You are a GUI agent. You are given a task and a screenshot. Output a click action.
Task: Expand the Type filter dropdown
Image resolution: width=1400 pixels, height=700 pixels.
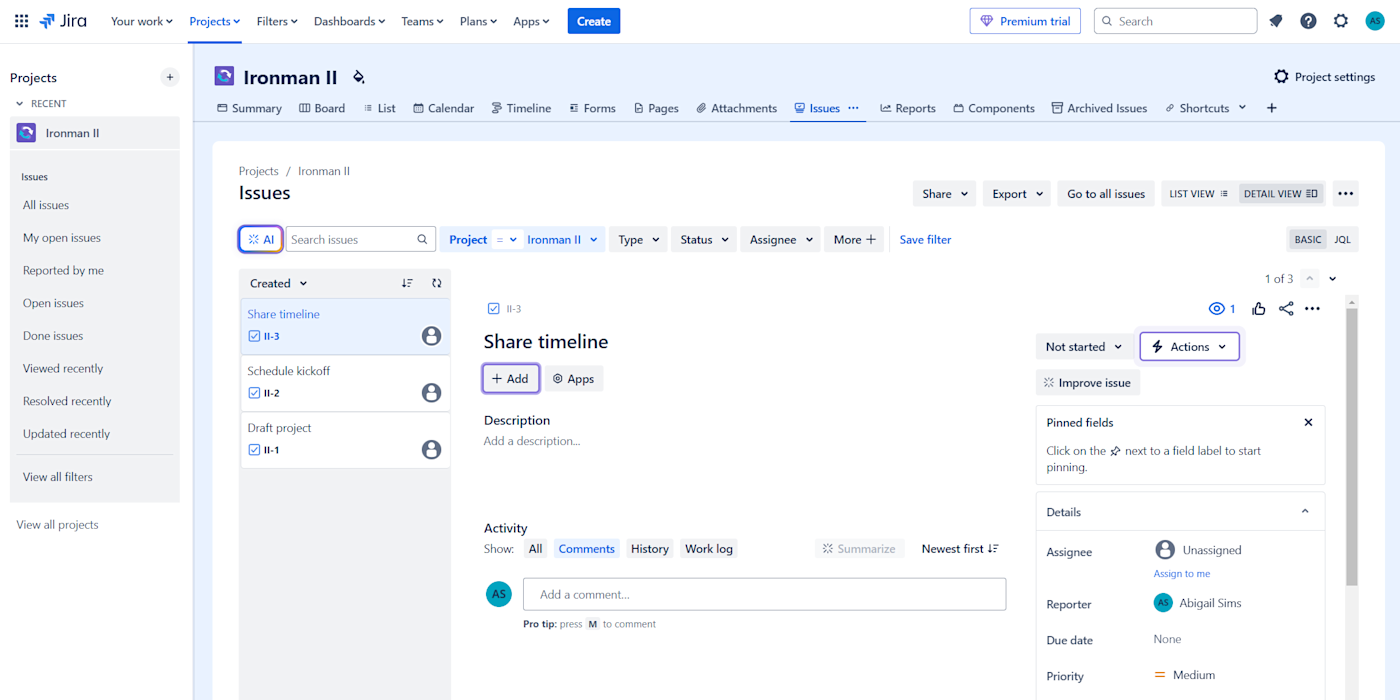(639, 240)
